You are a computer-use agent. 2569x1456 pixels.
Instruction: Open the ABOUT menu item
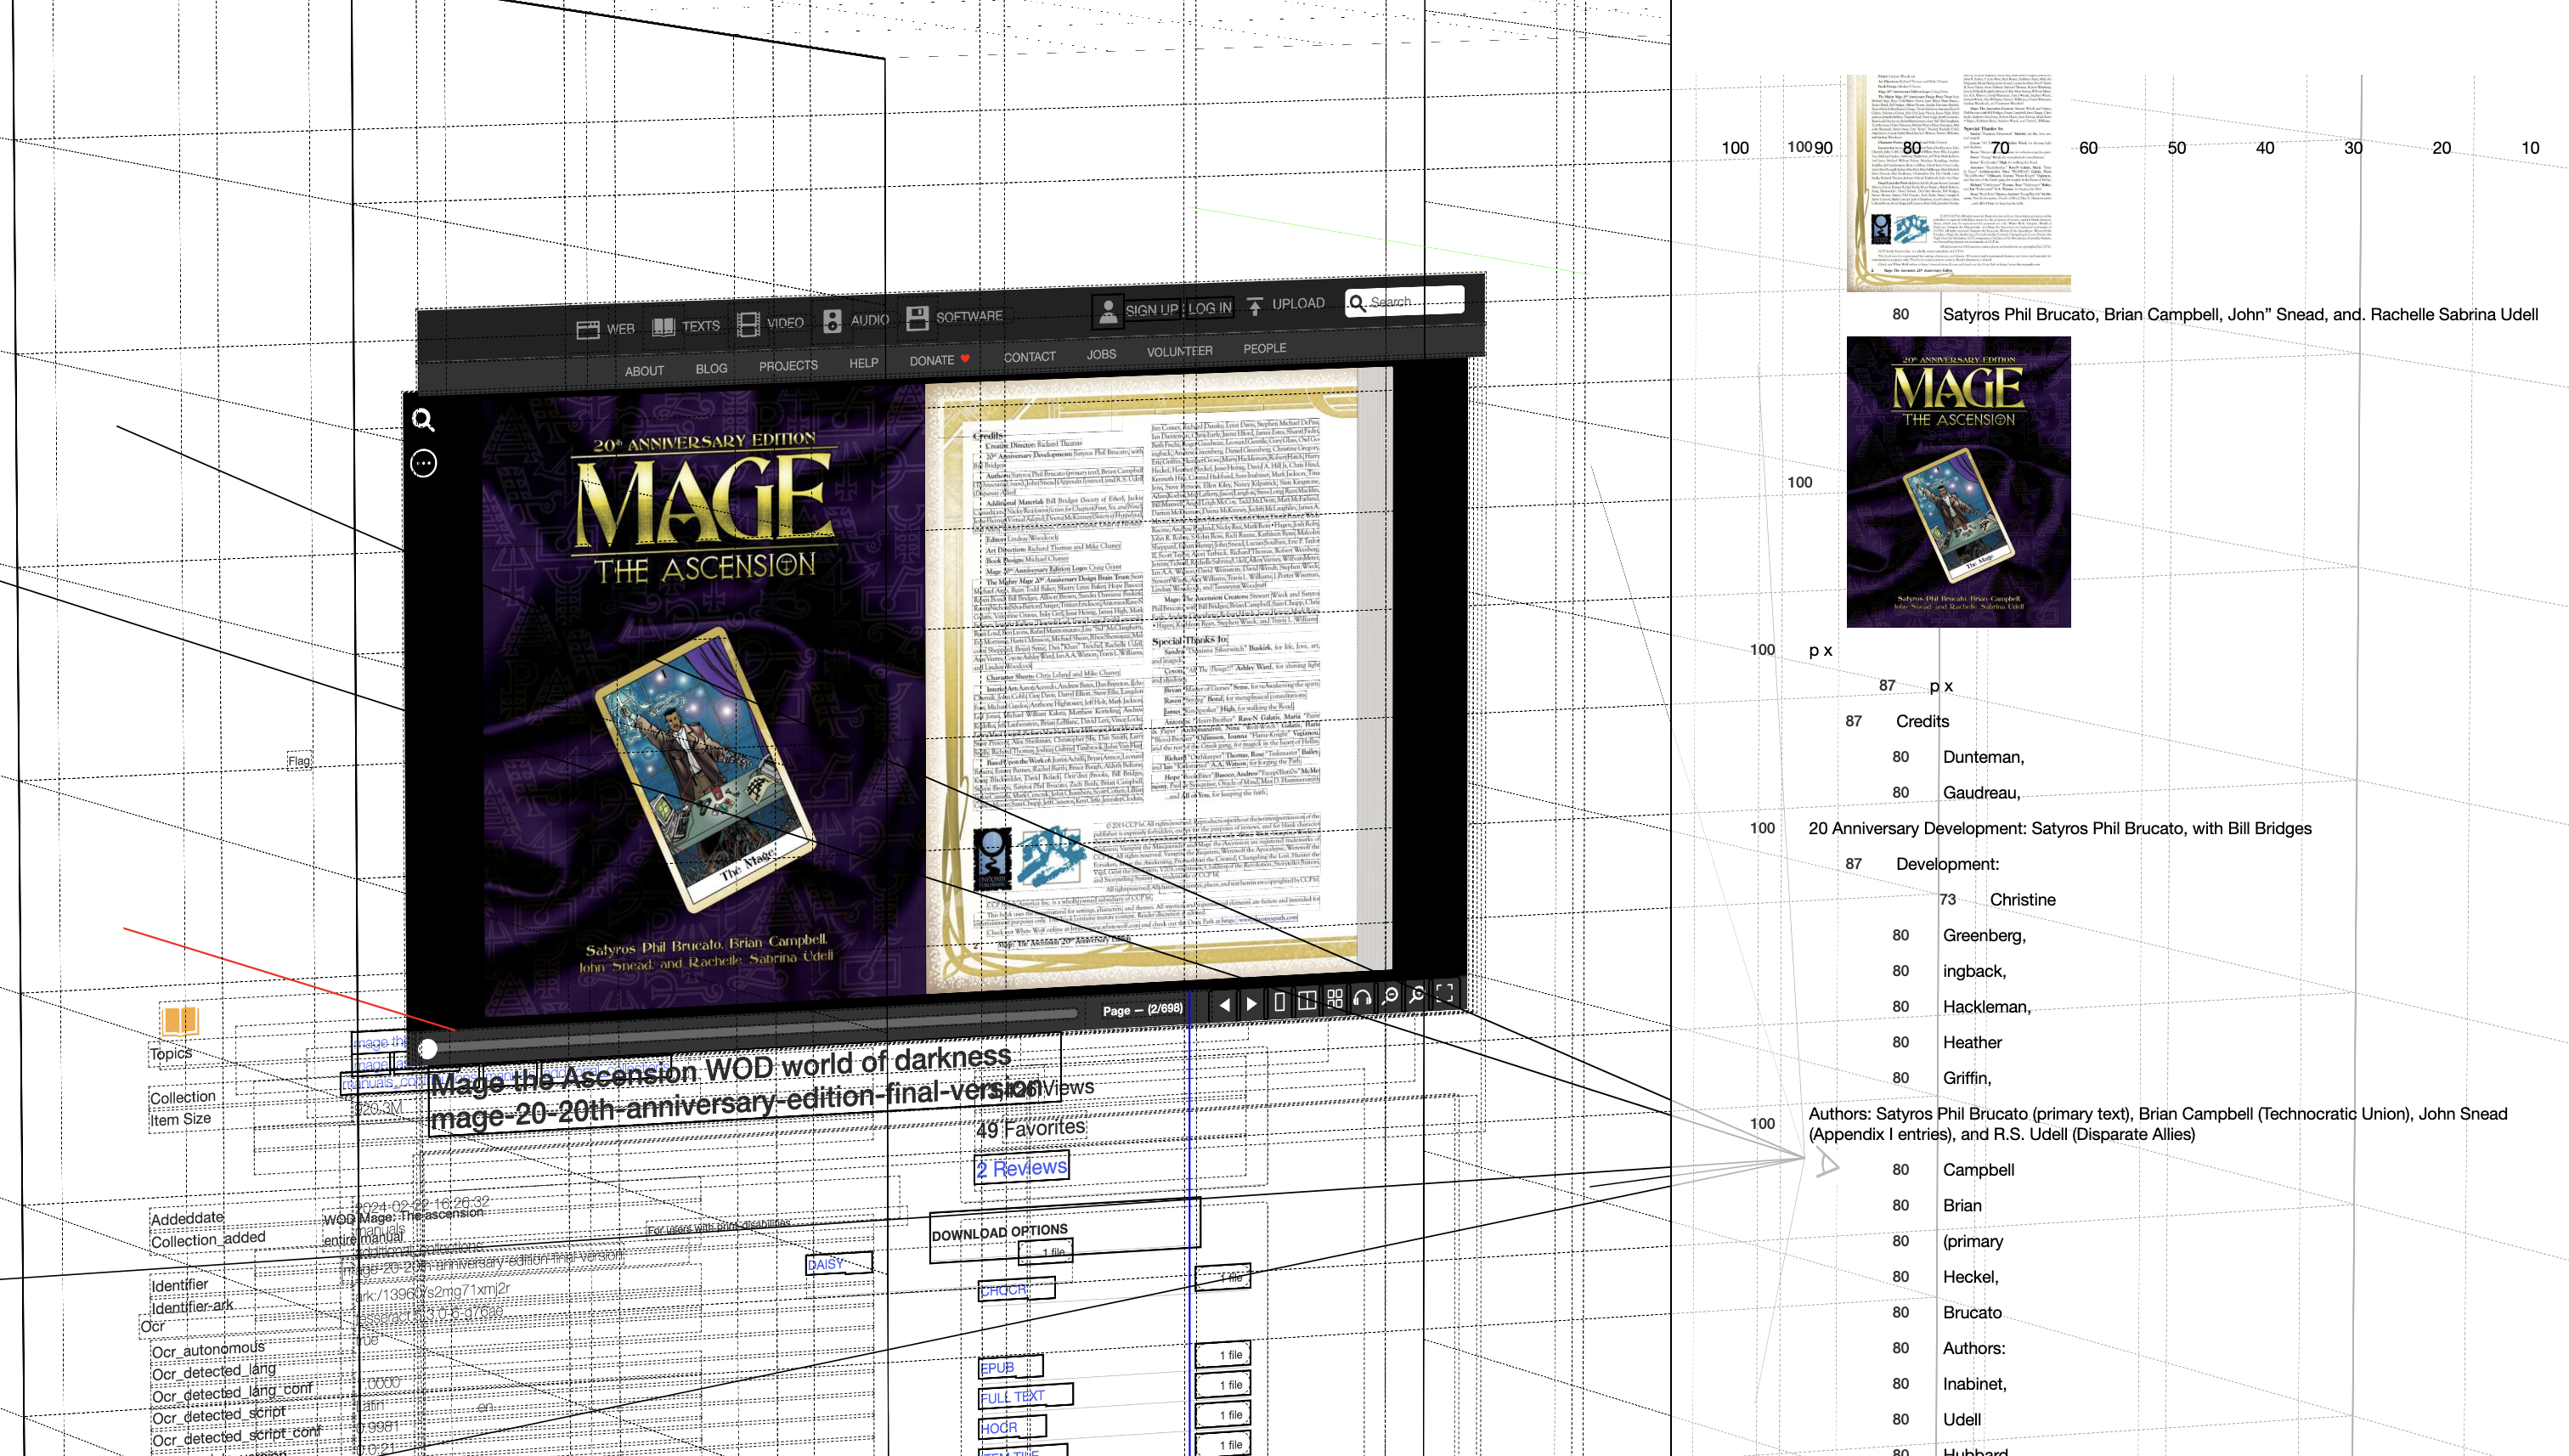[x=644, y=370]
